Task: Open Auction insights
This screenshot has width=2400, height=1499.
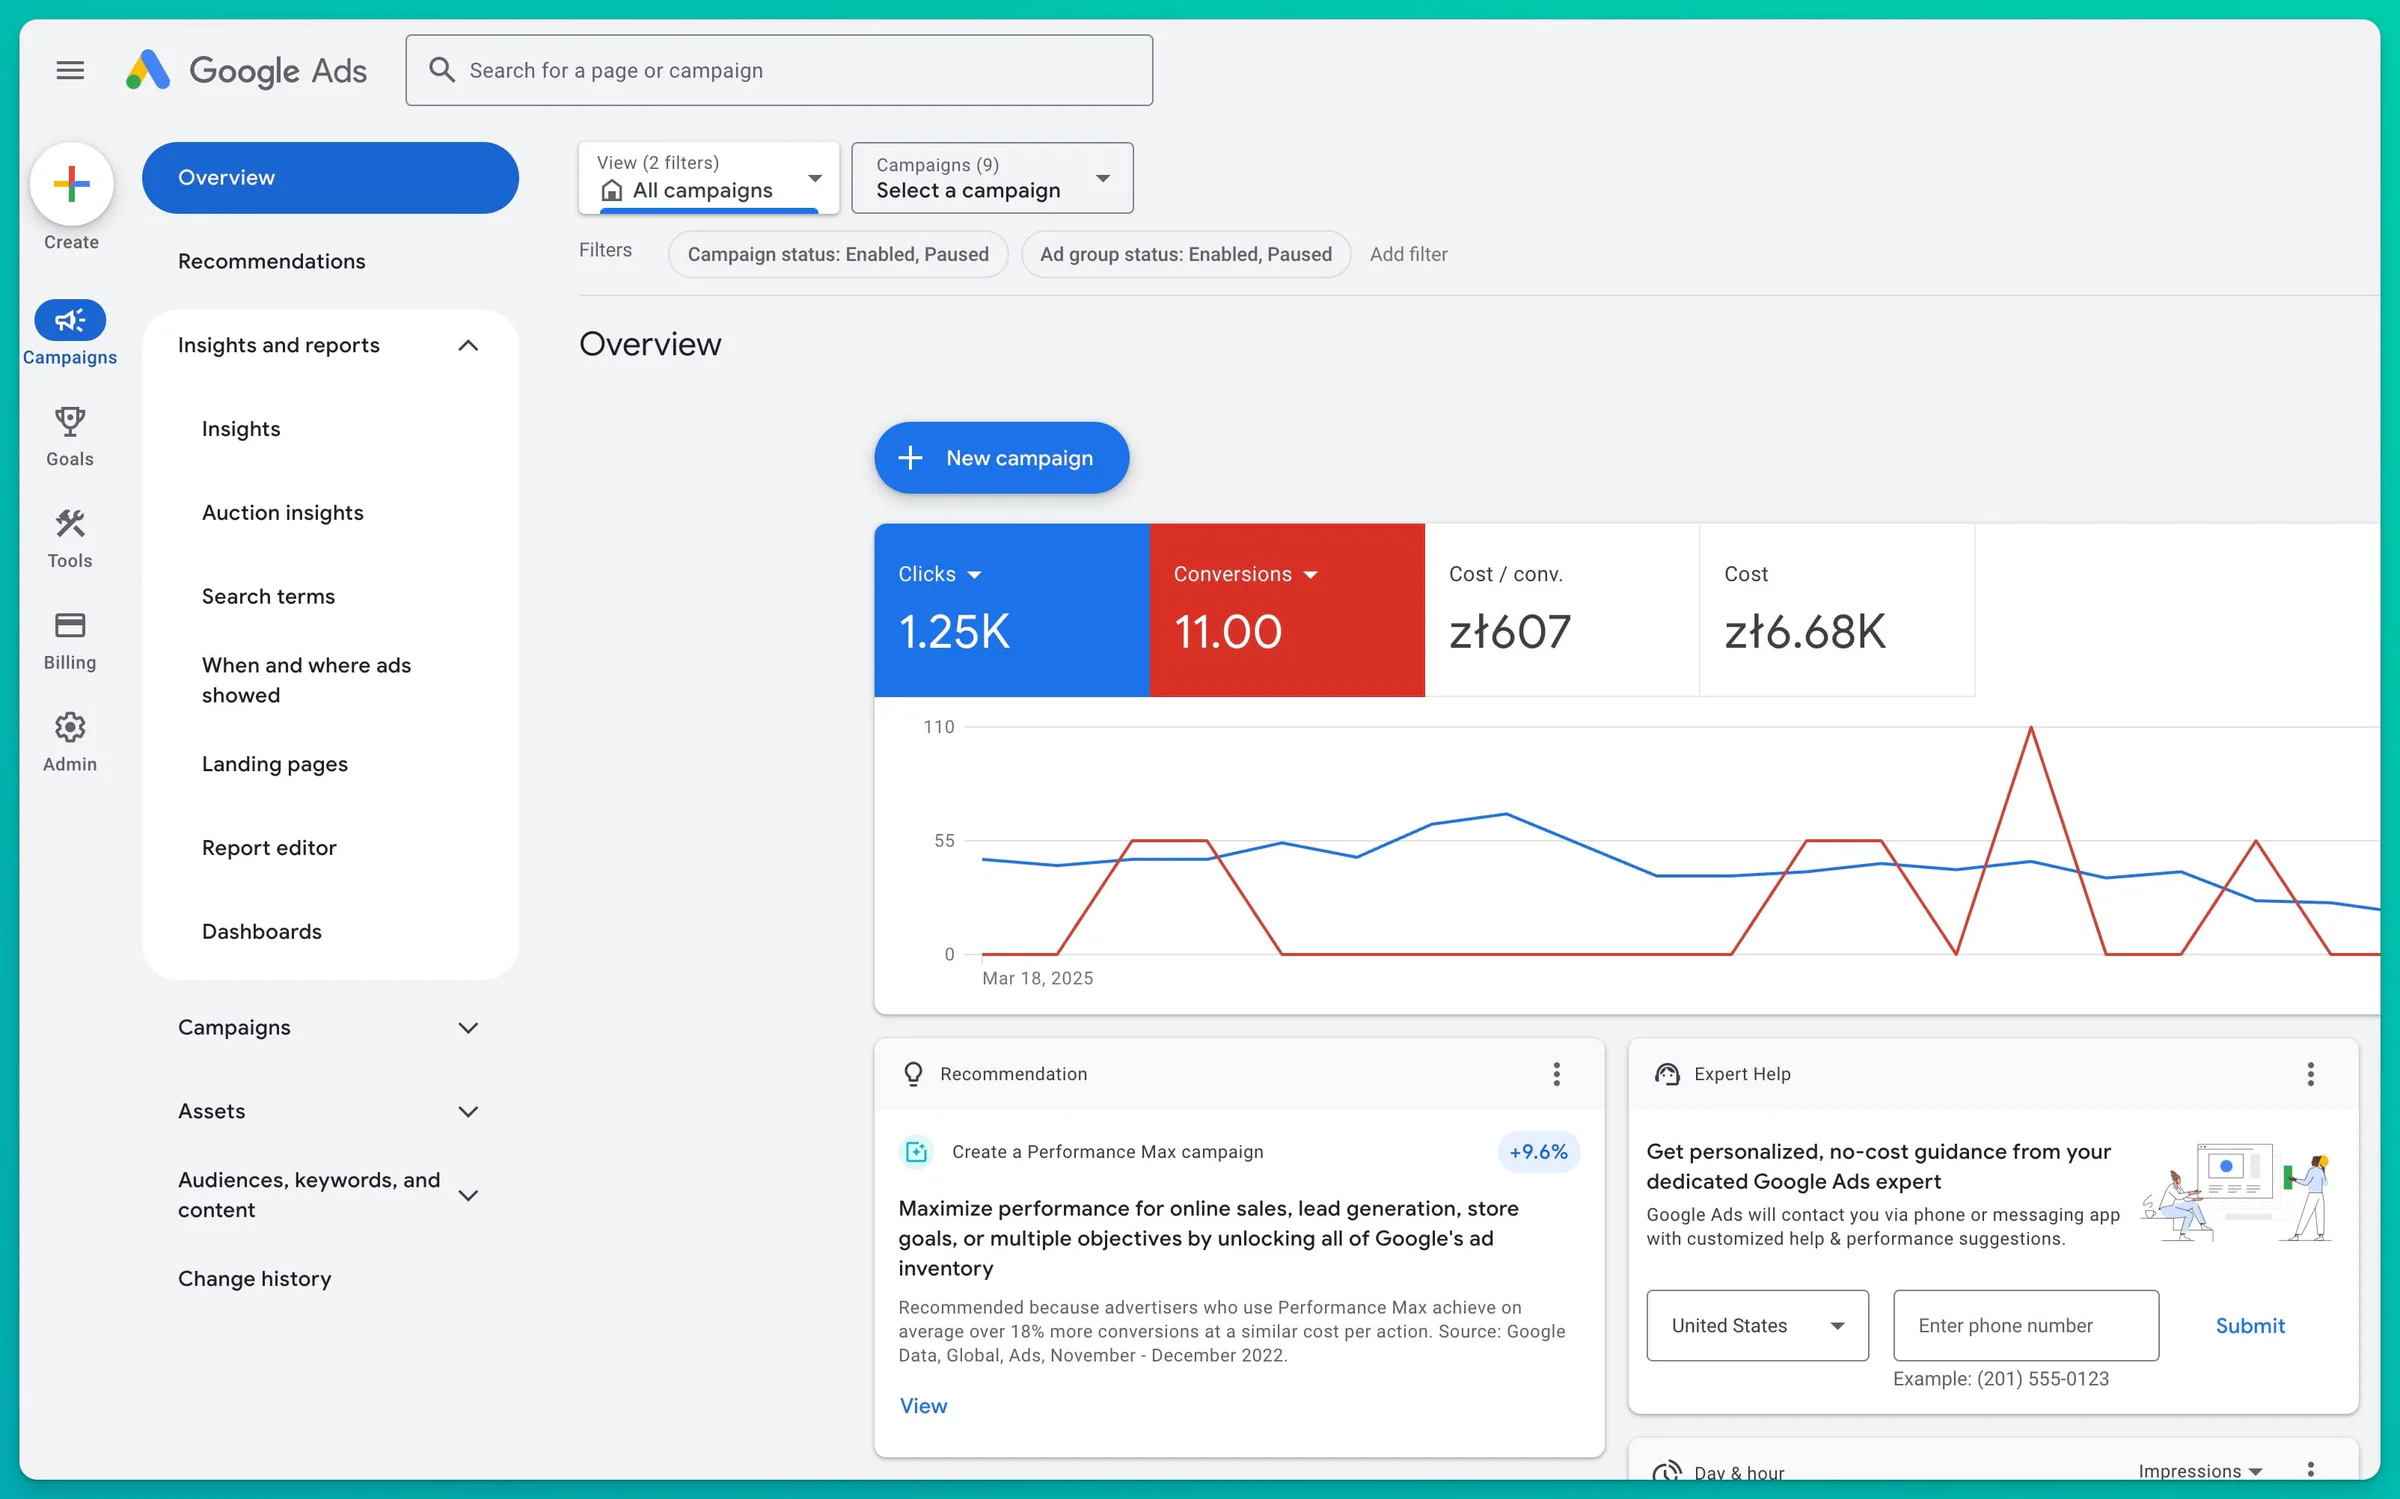Action: point(283,513)
